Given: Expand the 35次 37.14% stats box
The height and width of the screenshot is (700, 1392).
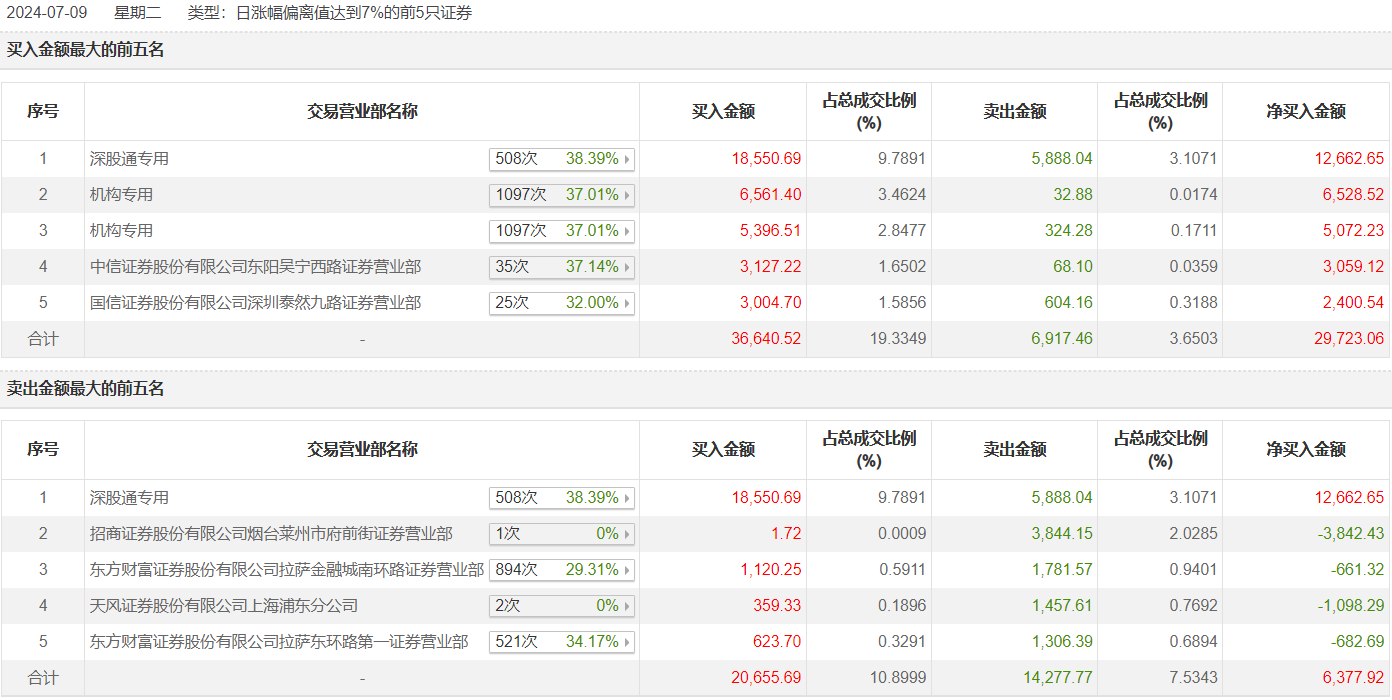Looking at the screenshot, I should click(562, 267).
